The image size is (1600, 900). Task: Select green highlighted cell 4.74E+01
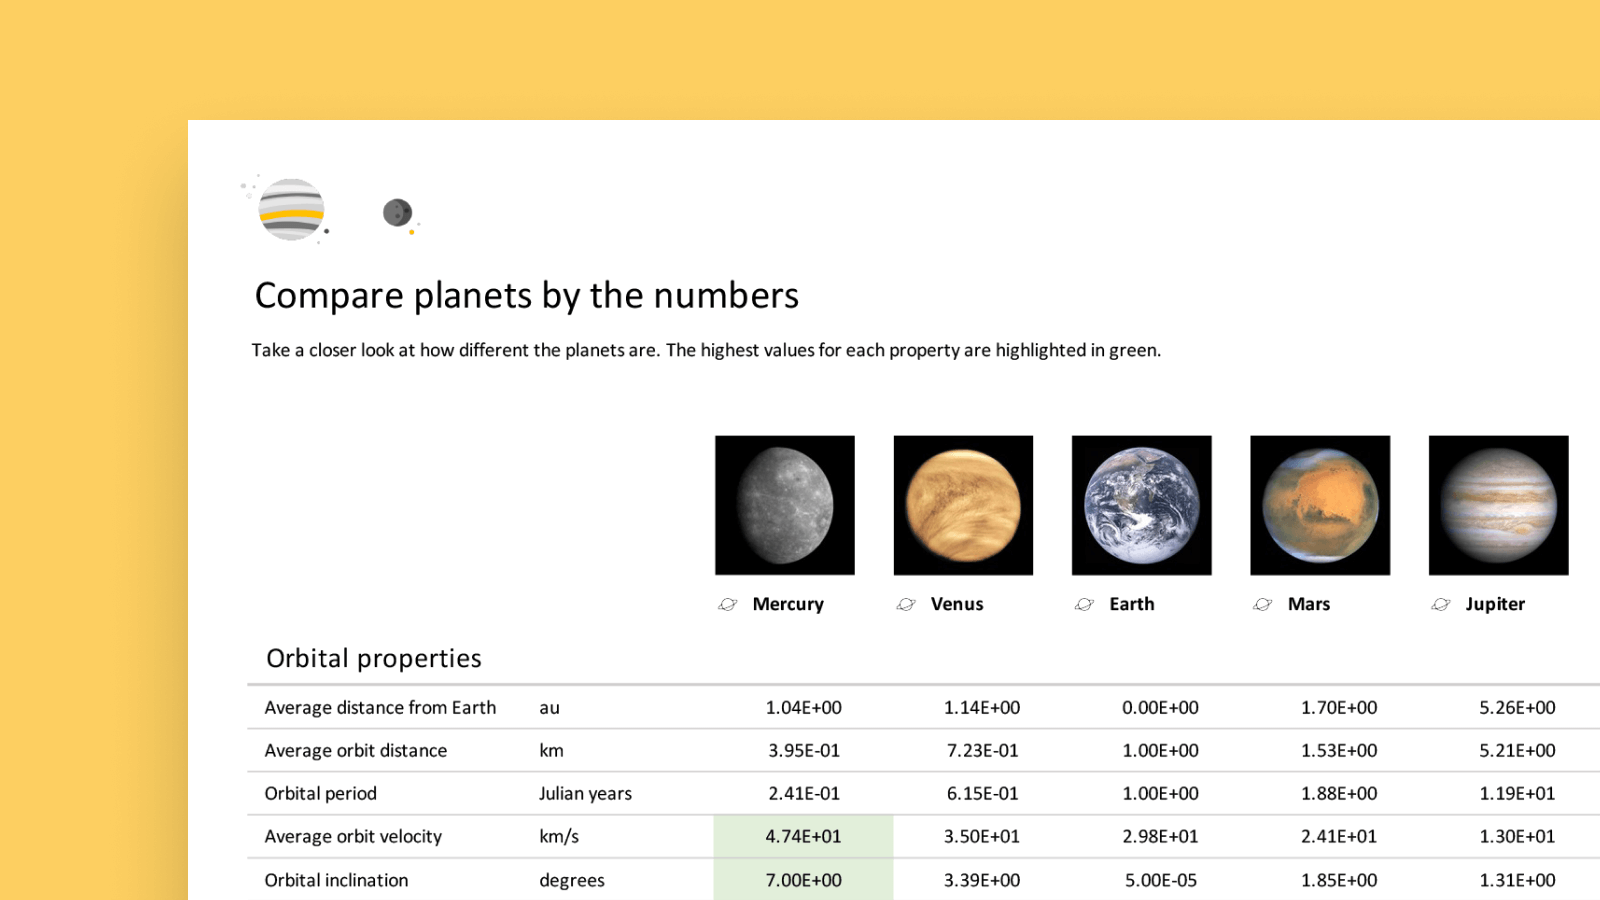803,836
